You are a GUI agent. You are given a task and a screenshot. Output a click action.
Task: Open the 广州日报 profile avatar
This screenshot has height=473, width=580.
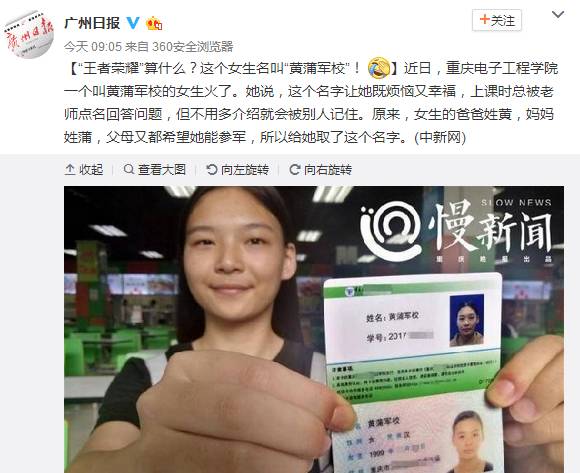pyautogui.click(x=29, y=34)
